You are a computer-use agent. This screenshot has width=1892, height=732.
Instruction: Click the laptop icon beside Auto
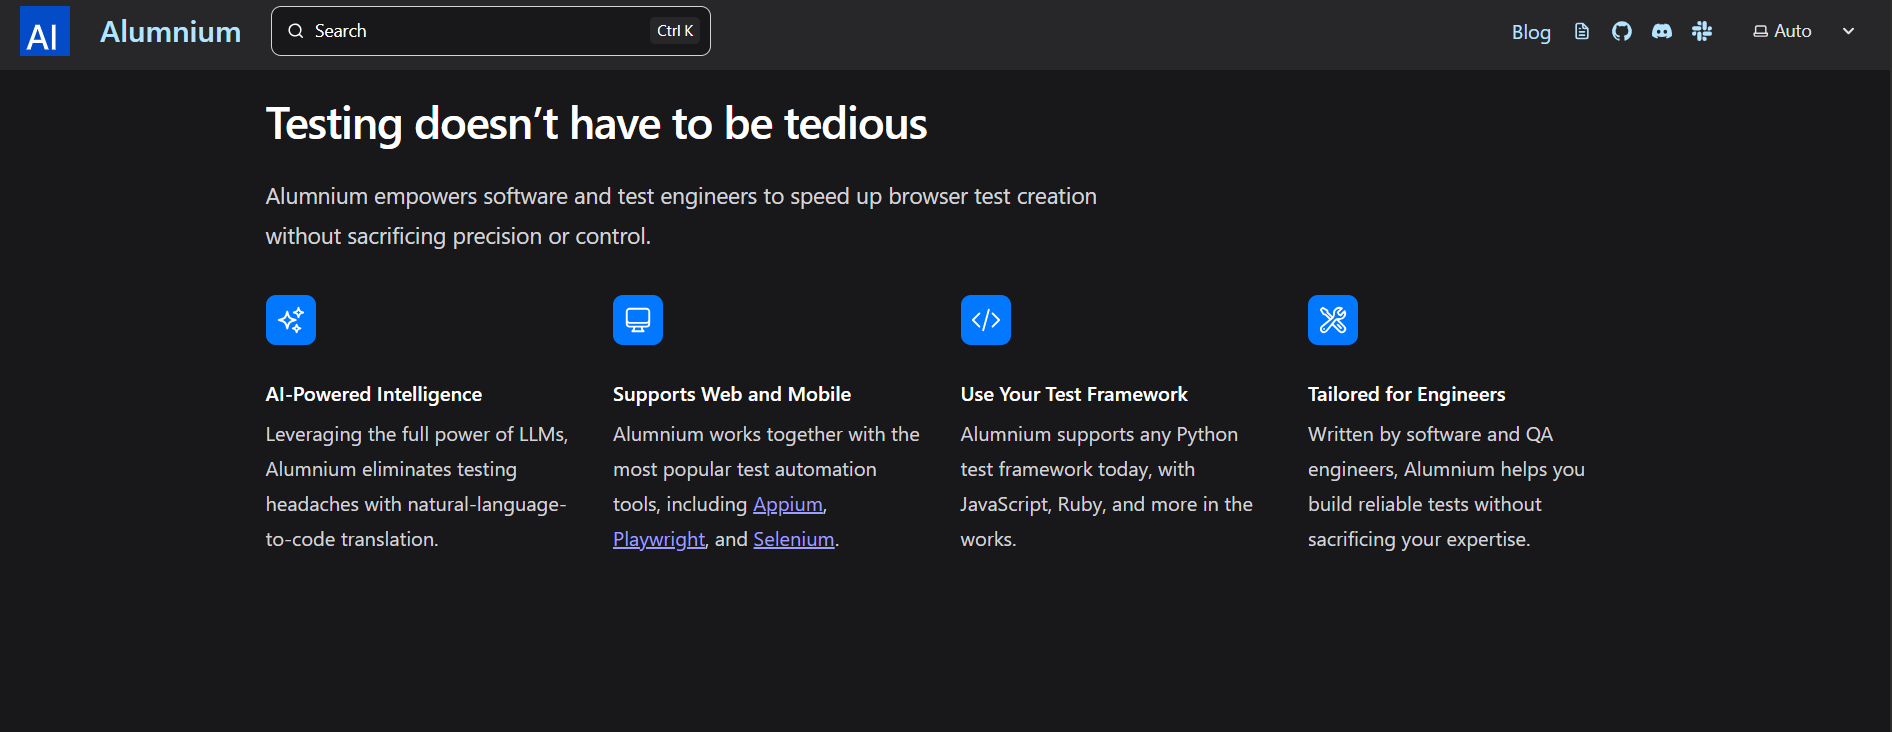[x=1760, y=31]
